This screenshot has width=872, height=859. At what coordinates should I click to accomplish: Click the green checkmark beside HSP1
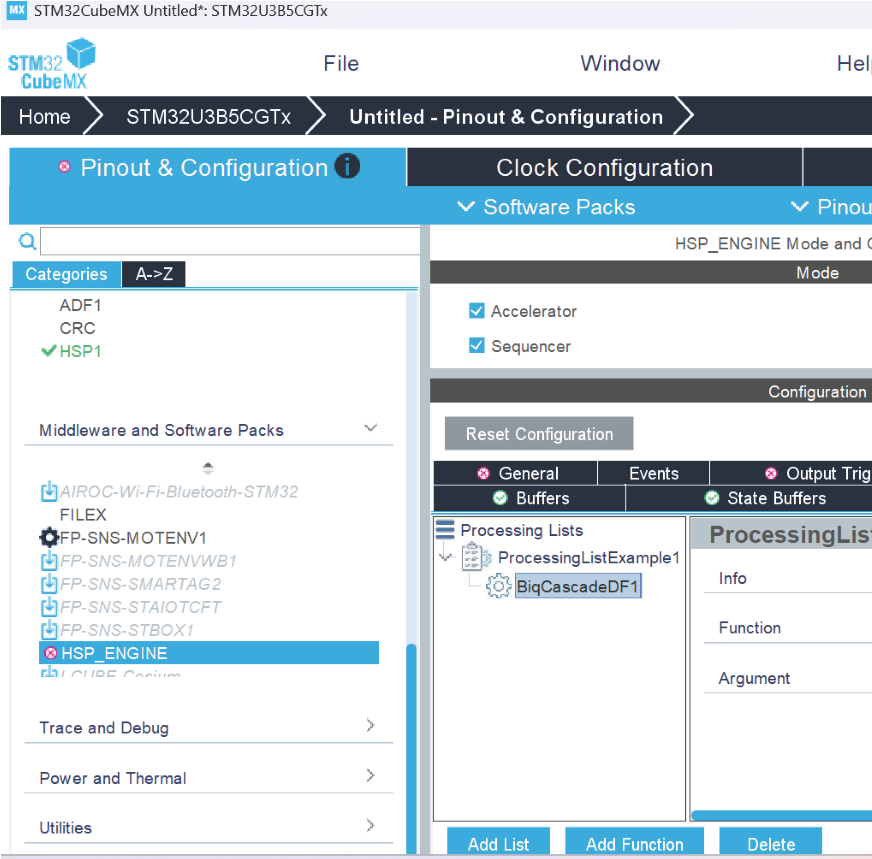pyautogui.click(x=49, y=351)
